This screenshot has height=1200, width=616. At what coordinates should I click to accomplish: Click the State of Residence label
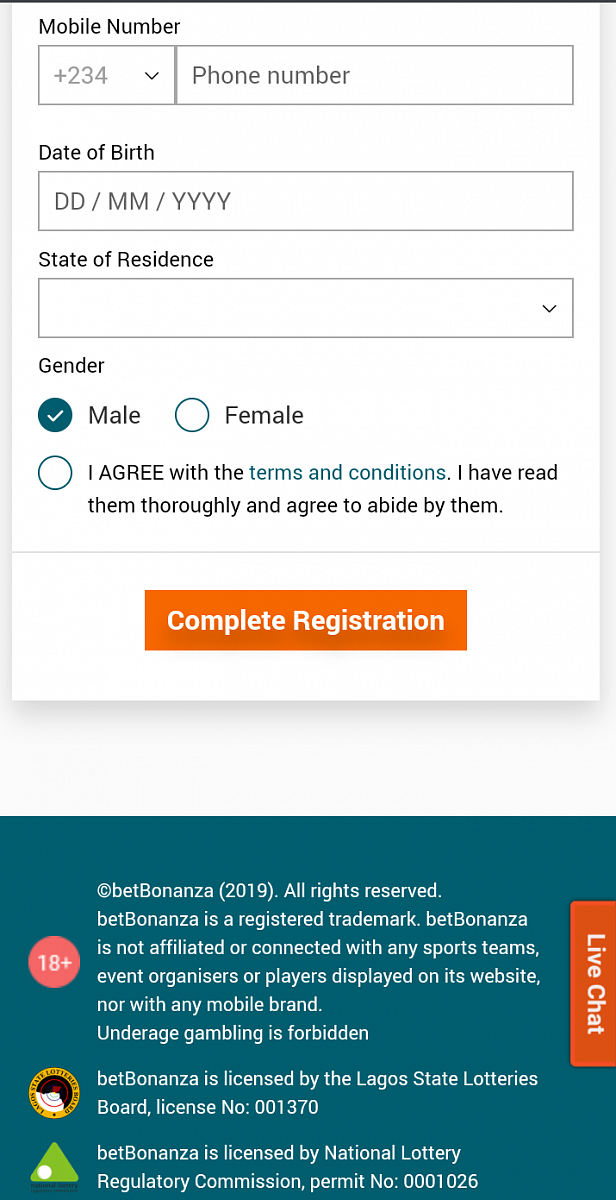[126, 260]
